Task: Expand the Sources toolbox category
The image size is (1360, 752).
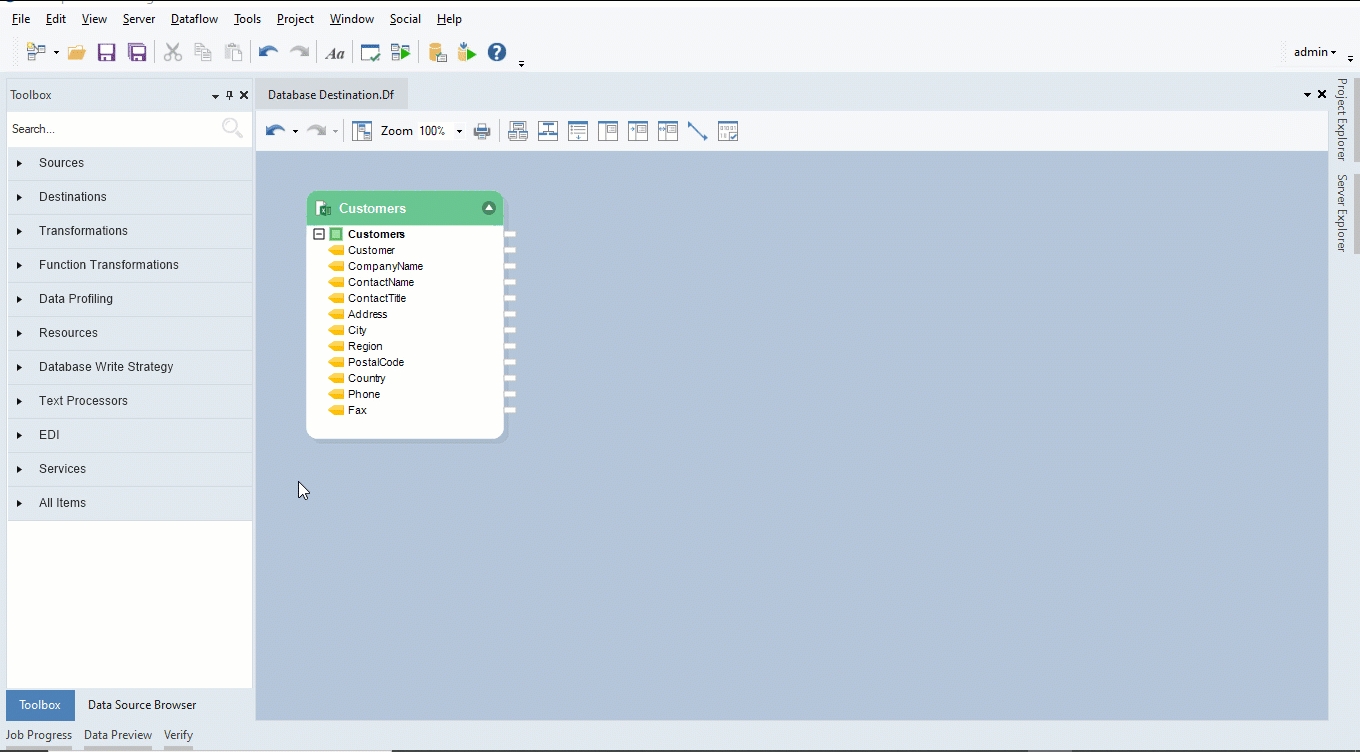Action: point(61,163)
